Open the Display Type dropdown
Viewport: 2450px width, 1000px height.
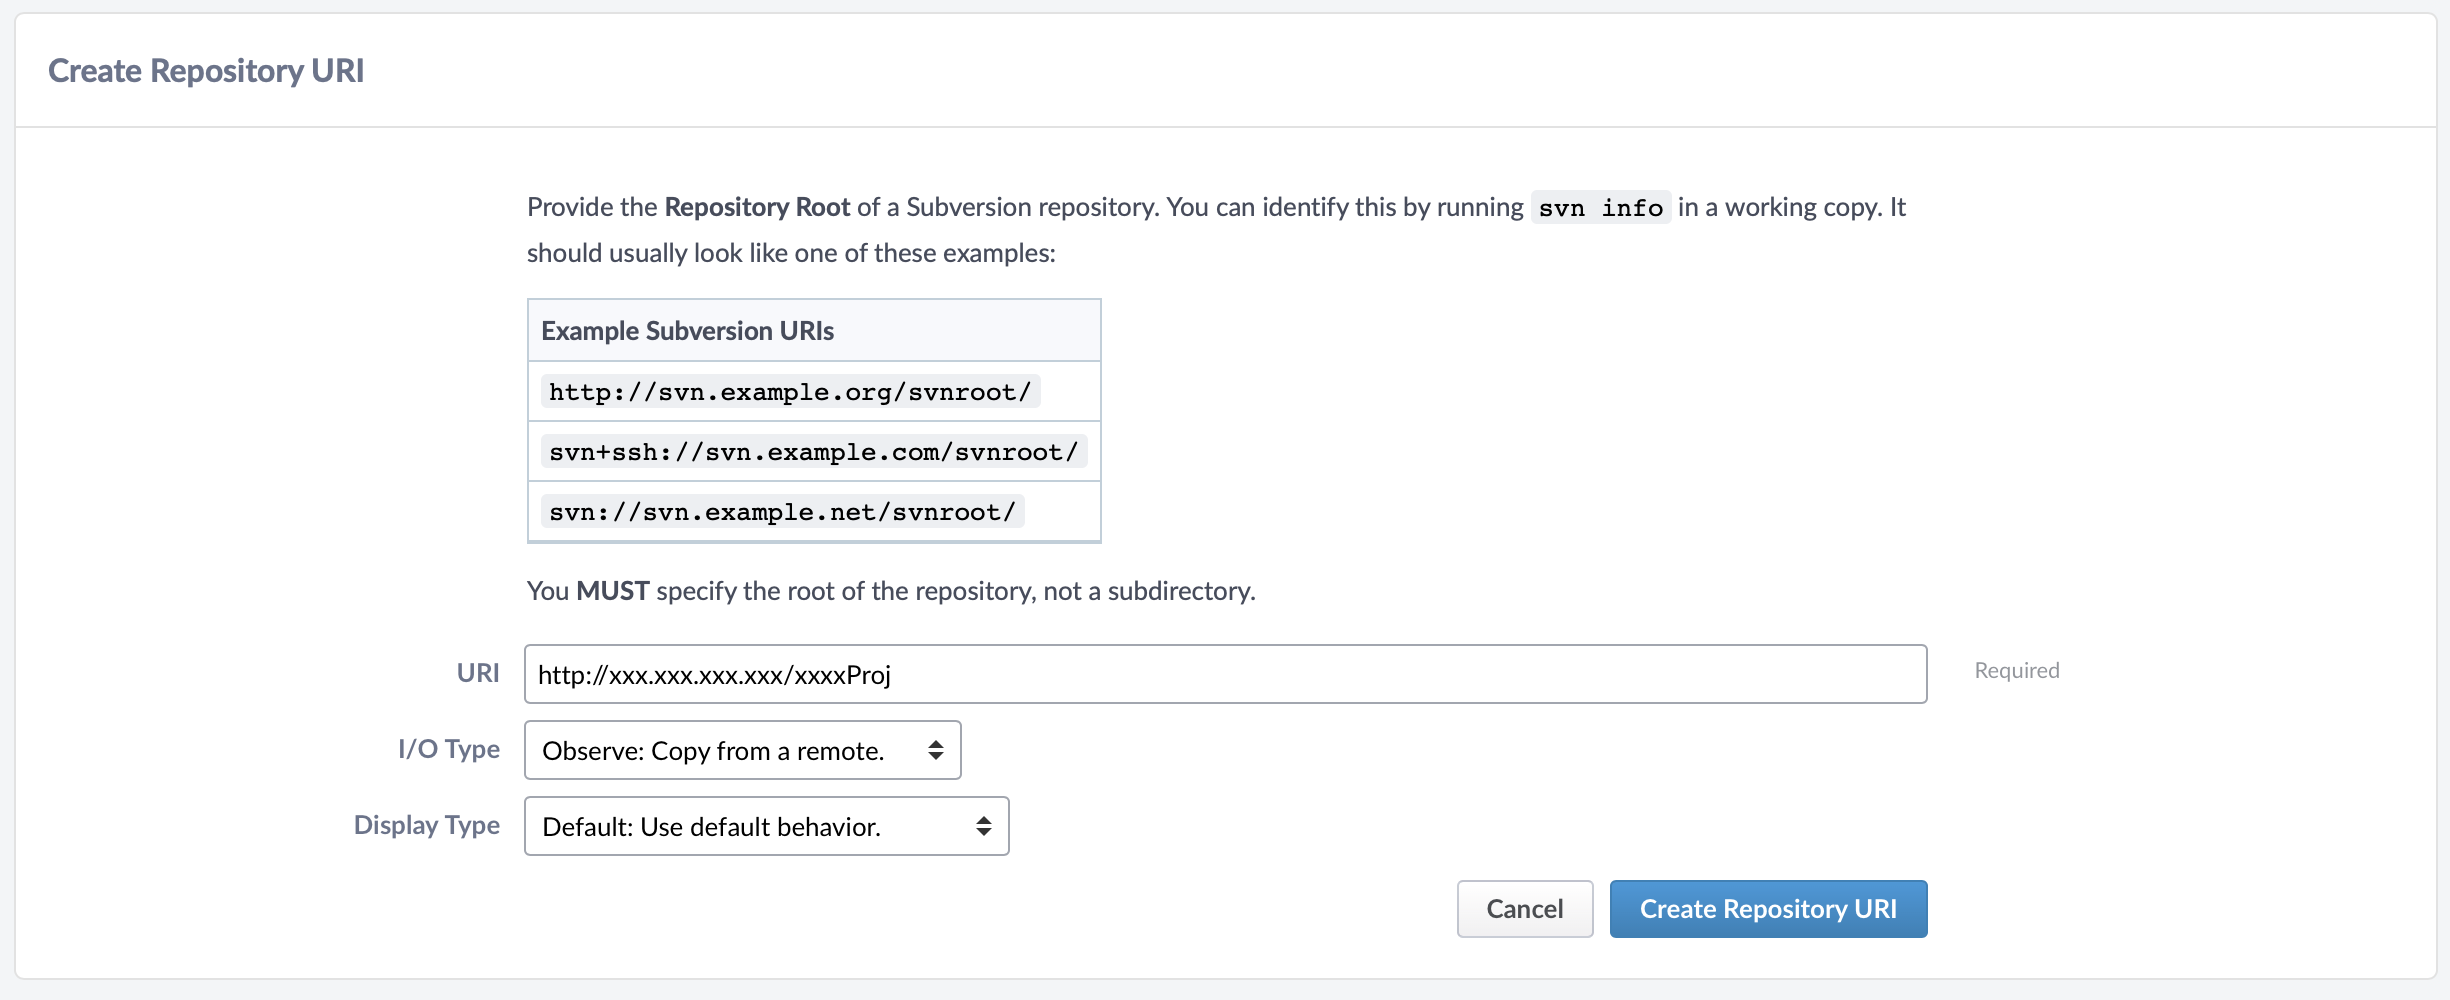(766, 826)
